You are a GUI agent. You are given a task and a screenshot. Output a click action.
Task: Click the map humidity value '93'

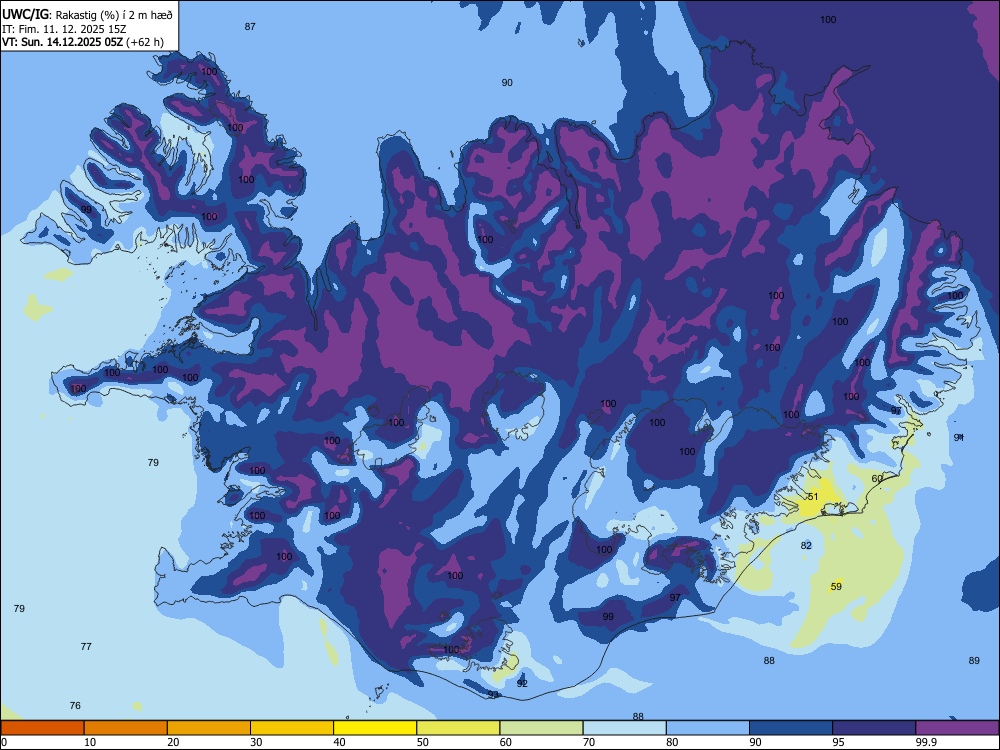click(x=493, y=694)
